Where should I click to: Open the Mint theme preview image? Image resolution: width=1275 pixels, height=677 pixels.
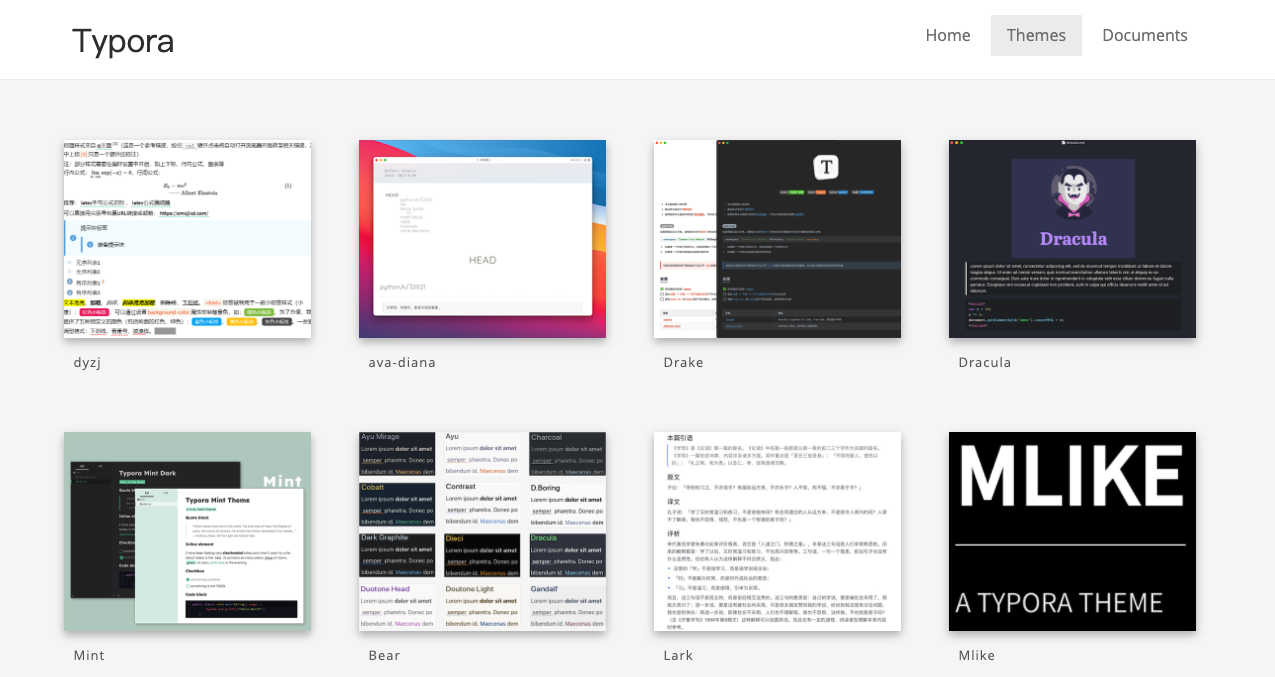pyautogui.click(x=187, y=531)
